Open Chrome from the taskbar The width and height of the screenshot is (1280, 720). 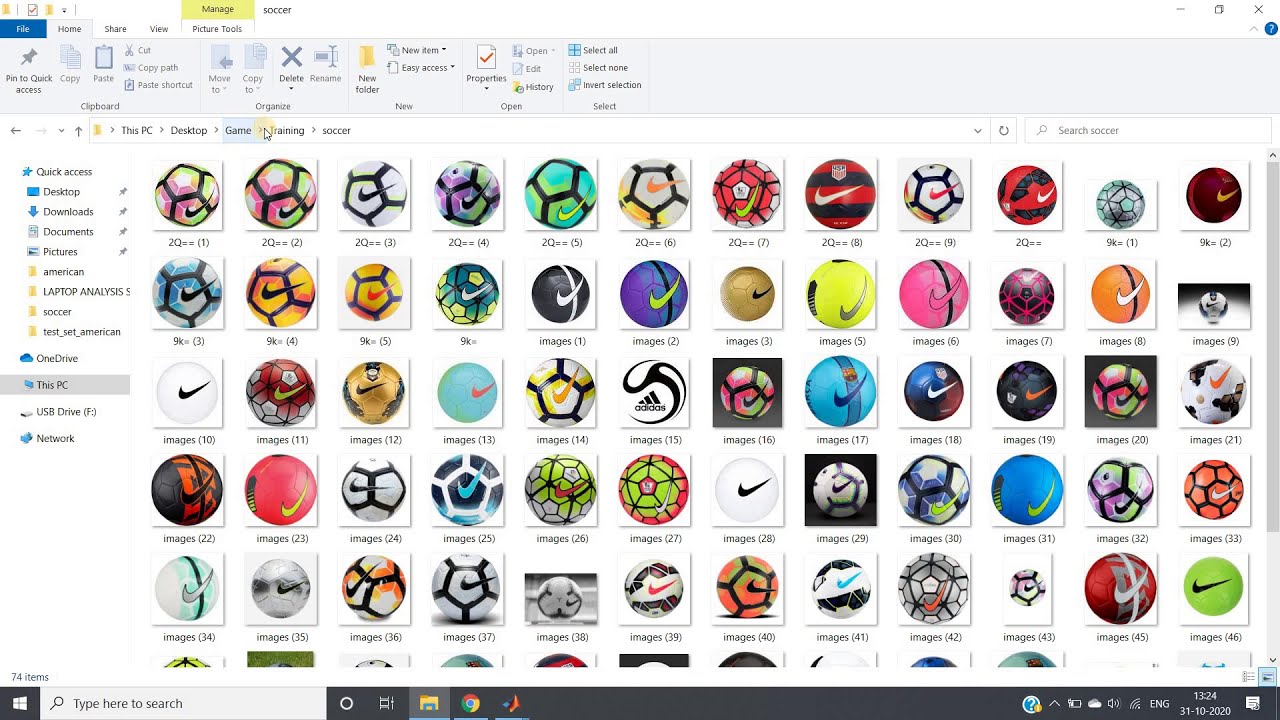coord(470,703)
